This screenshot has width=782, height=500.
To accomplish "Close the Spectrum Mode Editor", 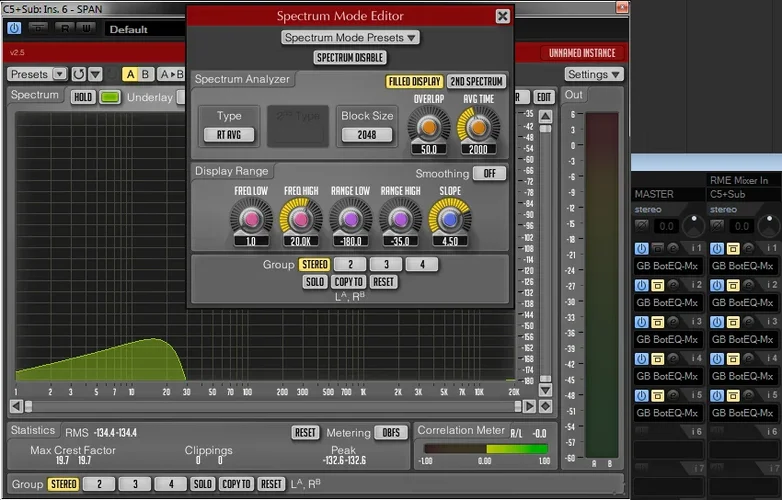I will tap(503, 16).
